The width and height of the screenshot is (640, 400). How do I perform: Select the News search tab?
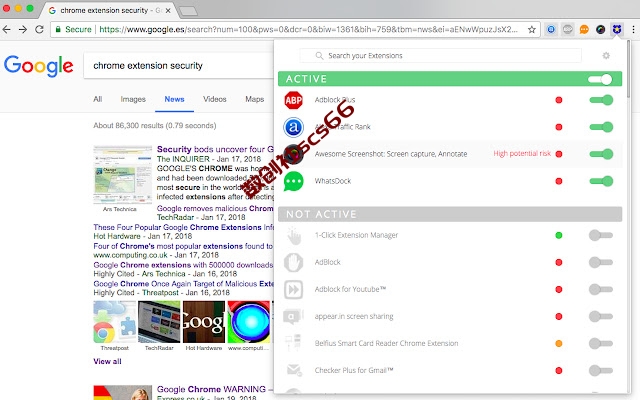pyautogui.click(x=174, y=99)
